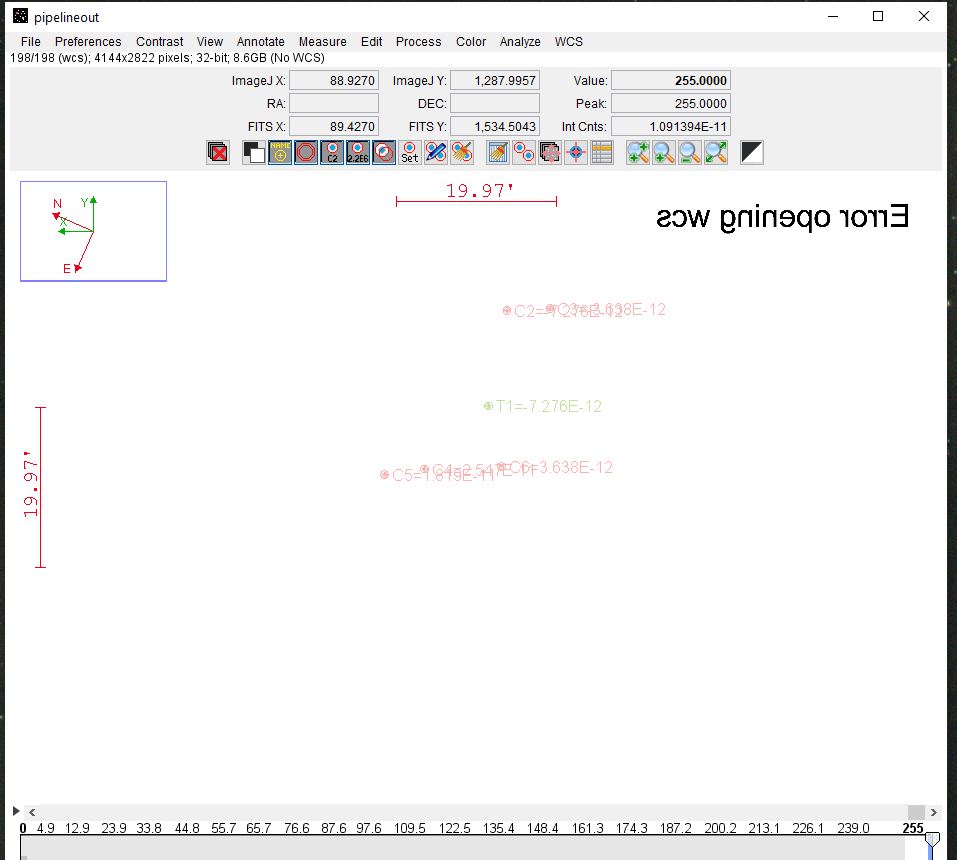Click the delete slice icon with red X

(217, 153)
